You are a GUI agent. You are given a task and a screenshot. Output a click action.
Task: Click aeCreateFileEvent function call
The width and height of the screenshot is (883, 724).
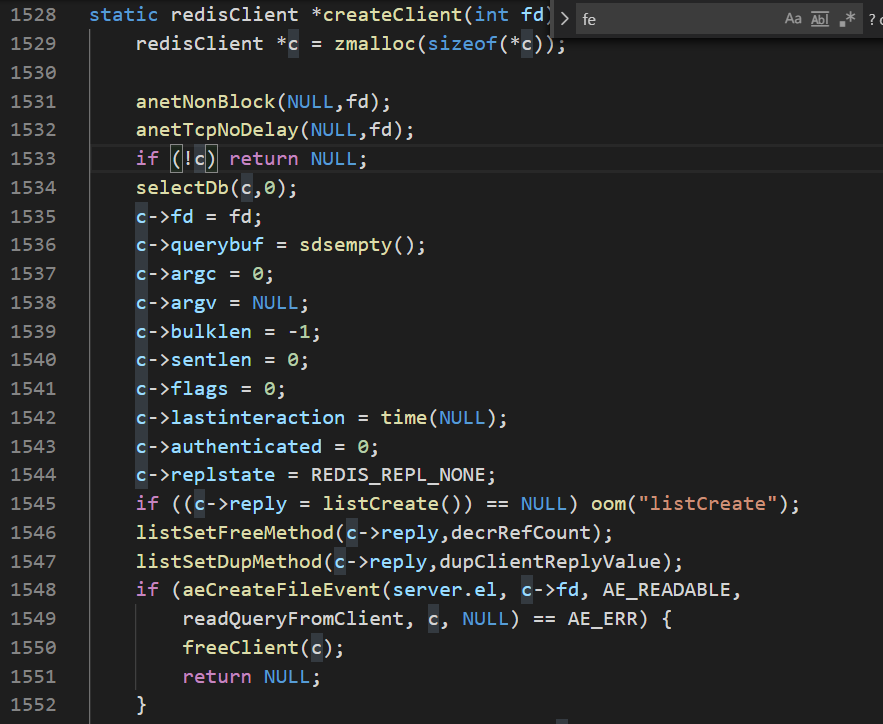(x=282, y=589)
